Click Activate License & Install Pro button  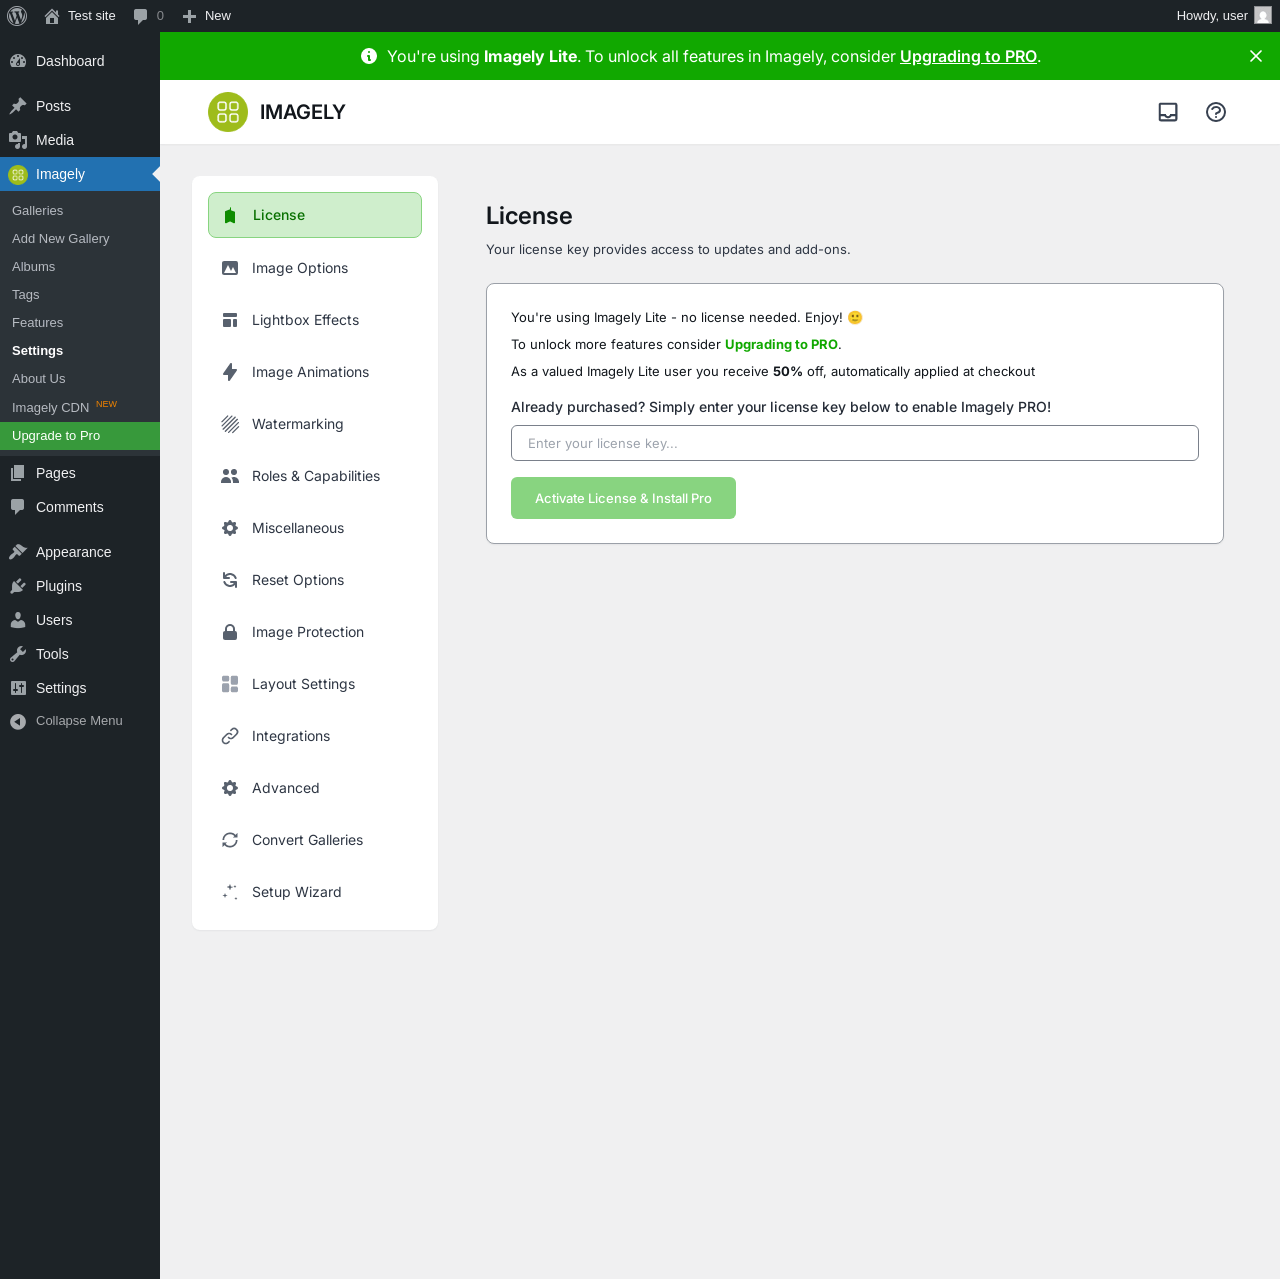click(x=623, y=498)
